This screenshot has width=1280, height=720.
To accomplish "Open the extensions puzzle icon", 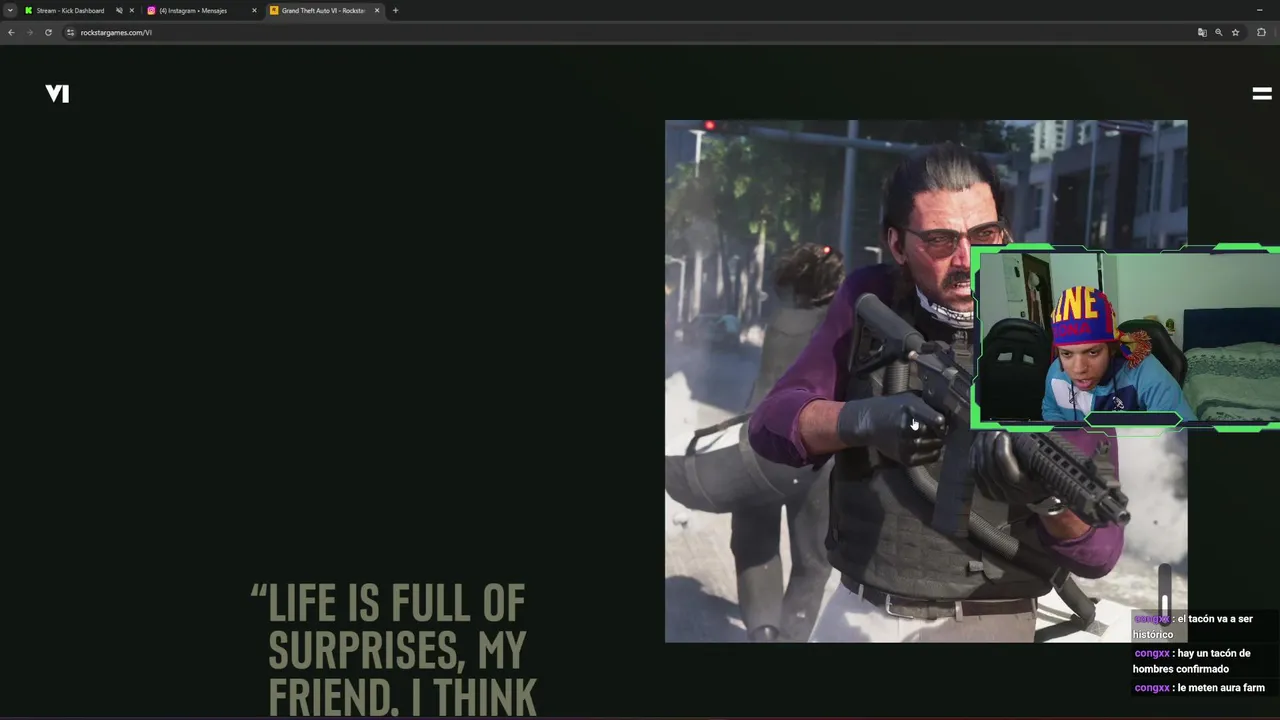I will click(1261, 32).
